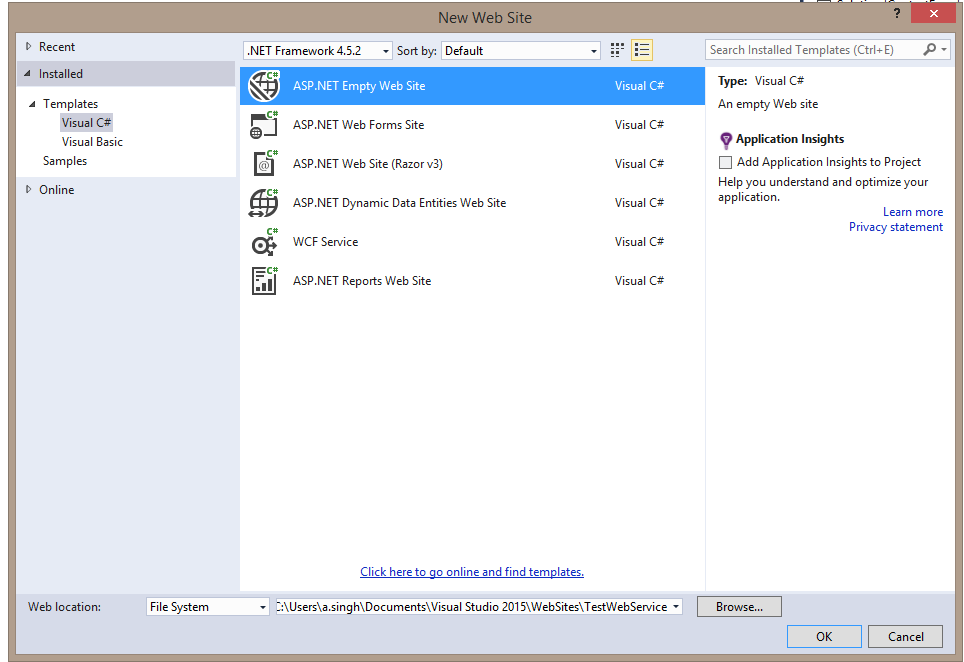Select Visual Basic in the templates tree
Viewport: 964px width, 662px height.
pyautogui.click(x=92, y=141)
